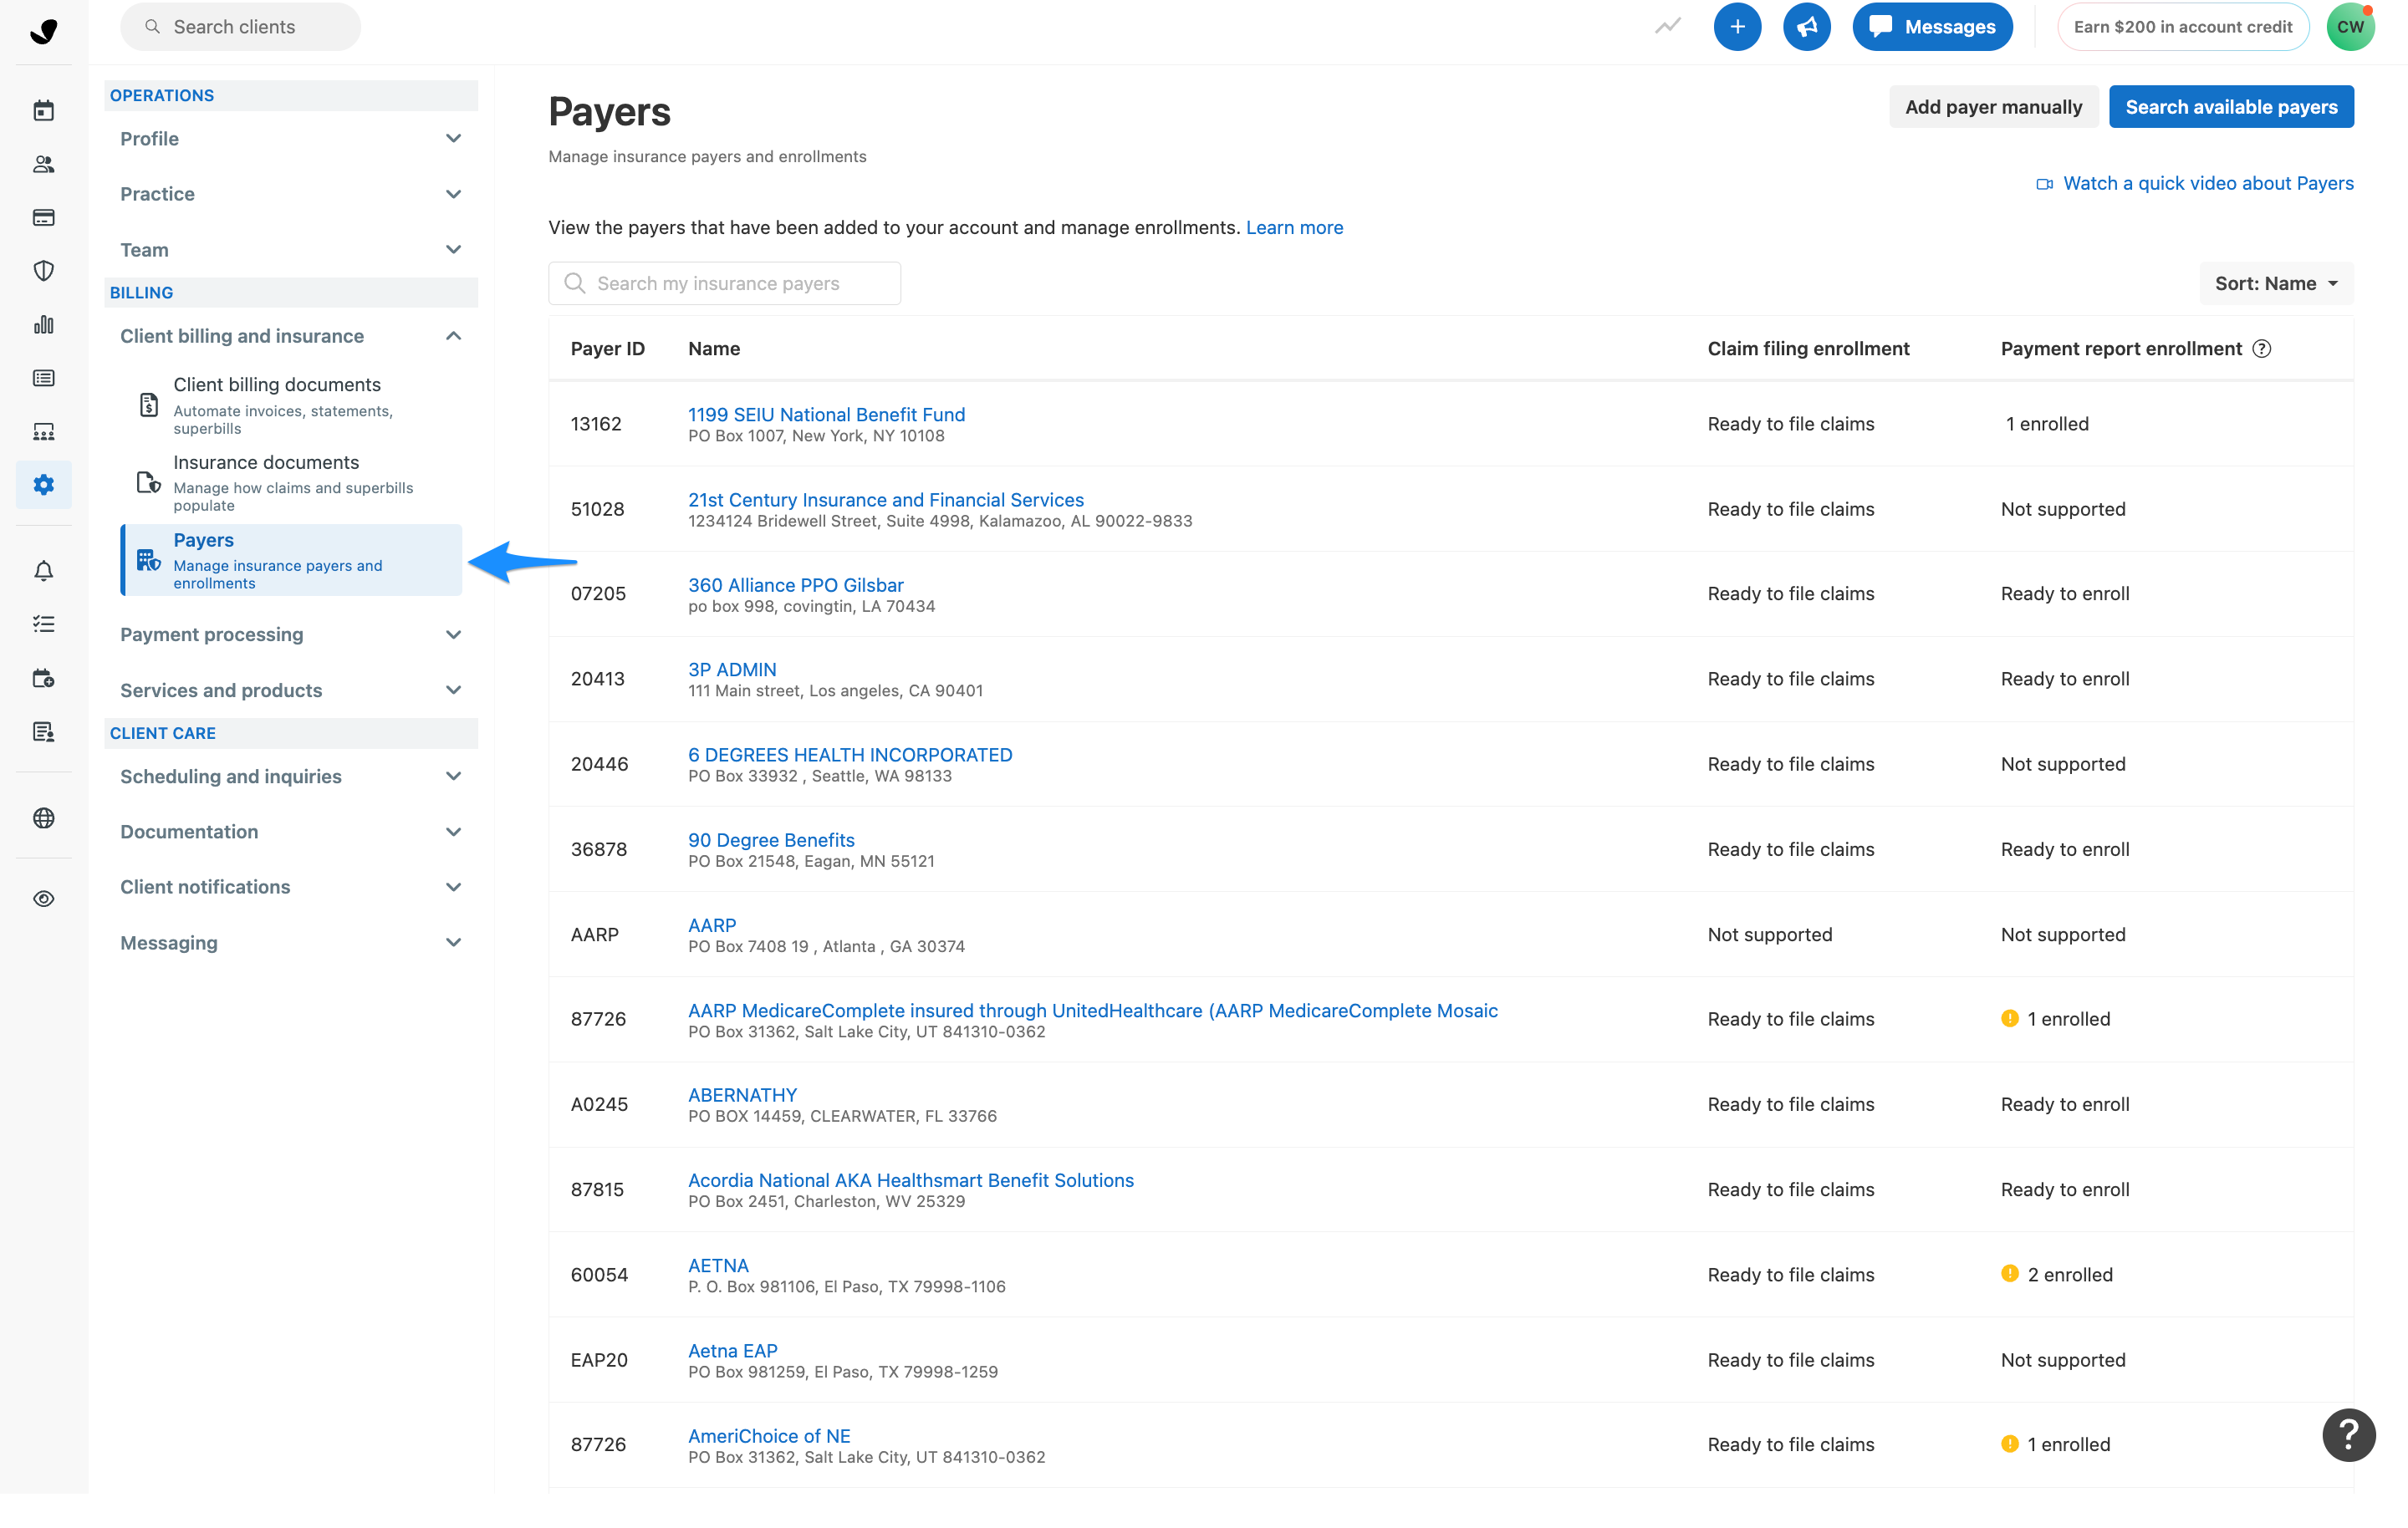This screenshot has height=1528, width=2408.
Task: Open Aetna EAP payer
Action: 732,1351
